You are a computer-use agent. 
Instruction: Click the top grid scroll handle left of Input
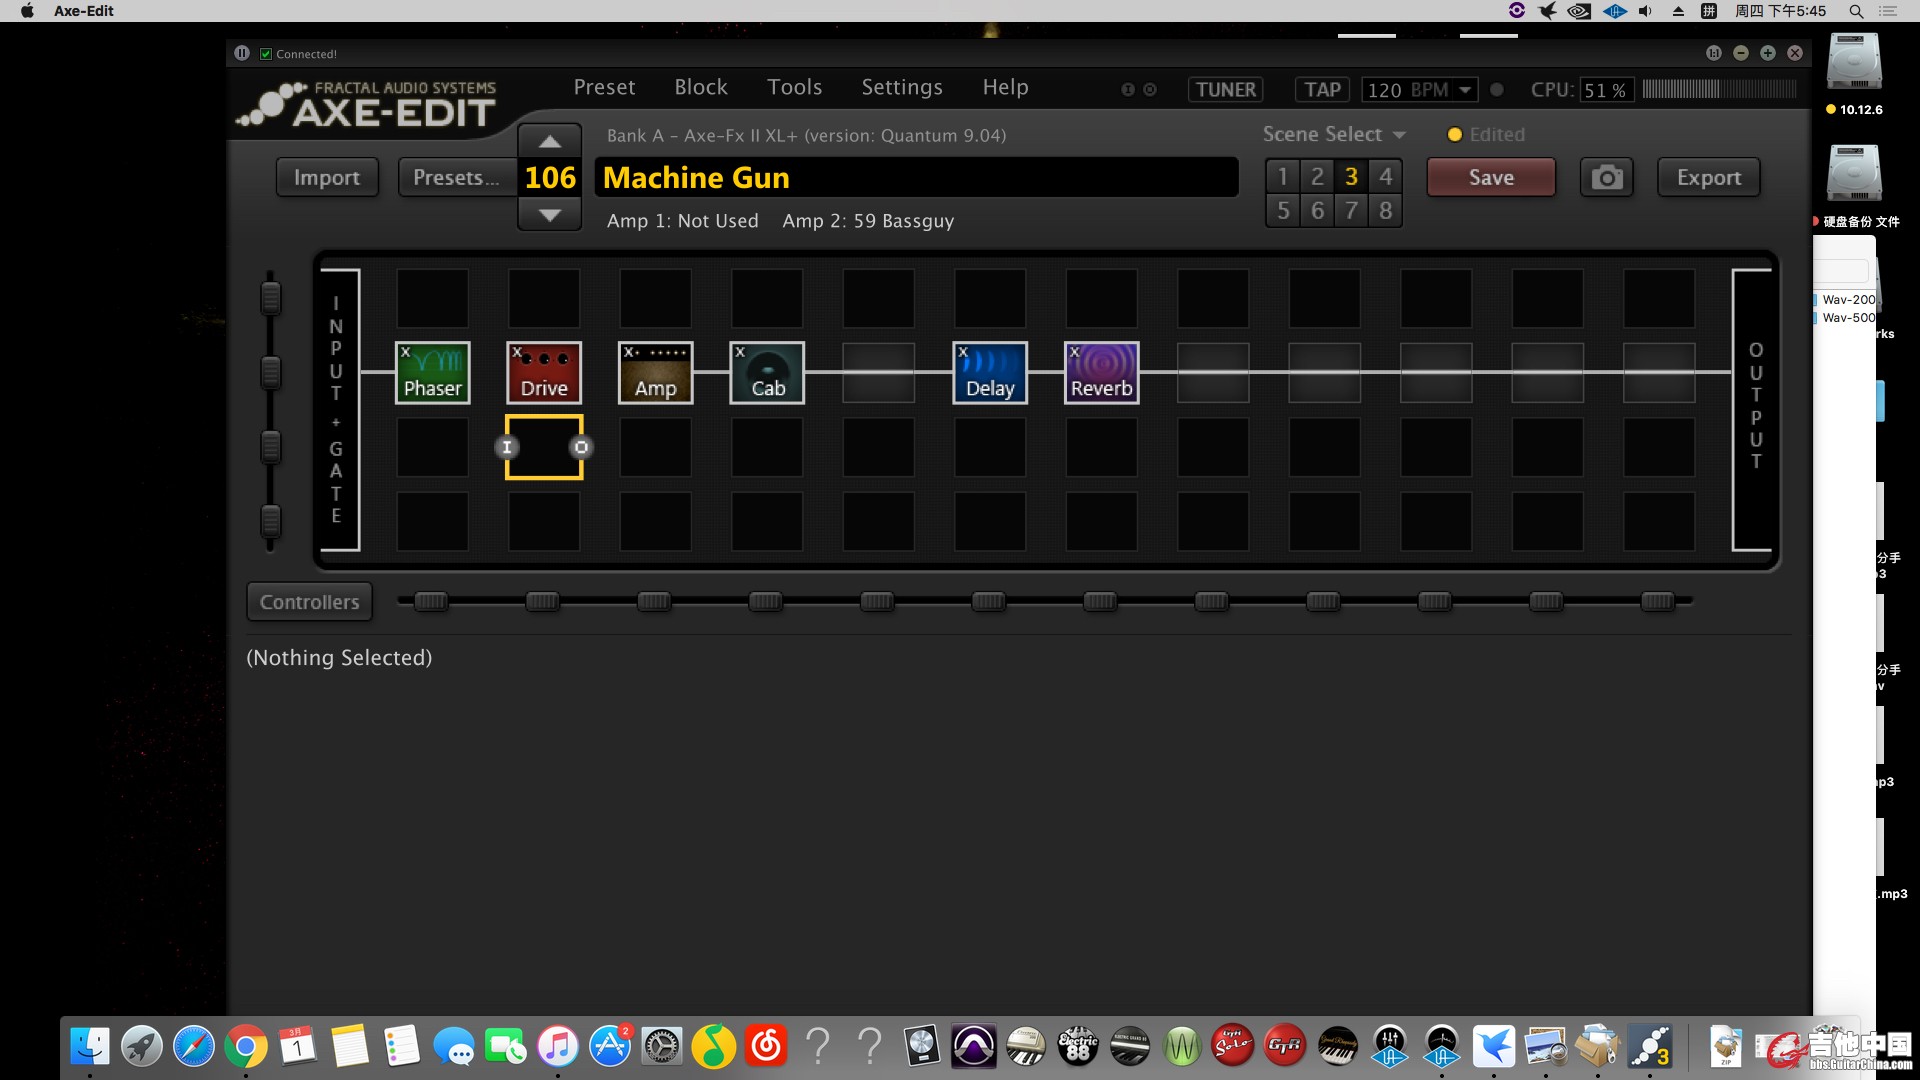pos(270,297)
